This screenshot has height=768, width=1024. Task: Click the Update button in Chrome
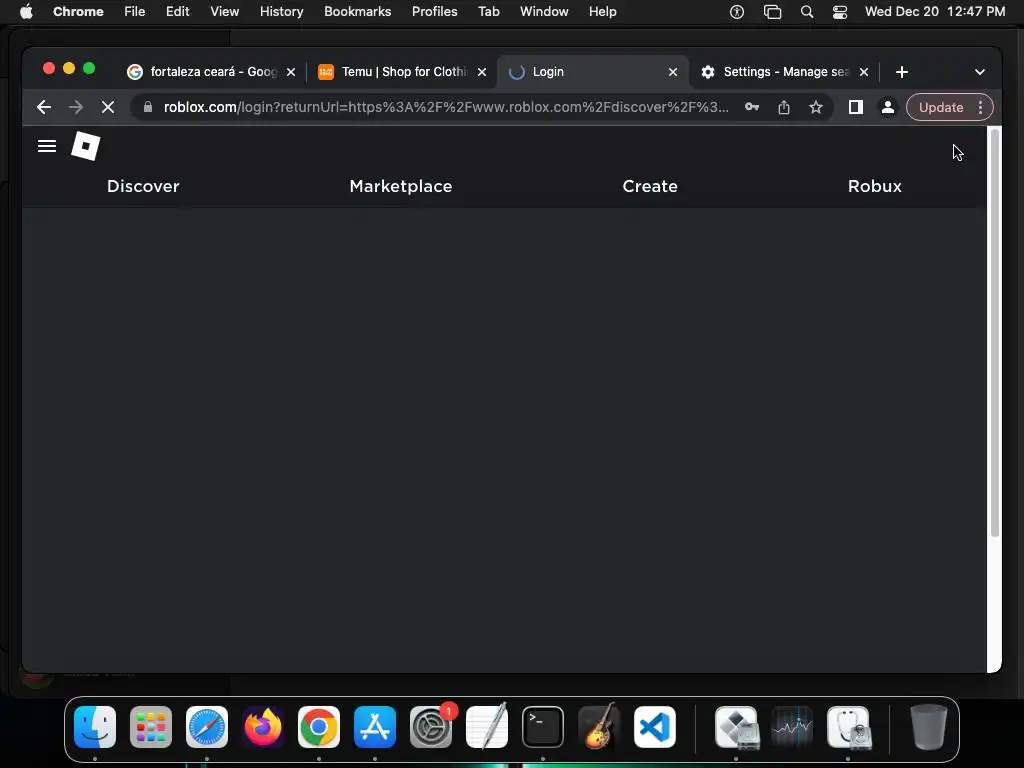coord(940,107)
